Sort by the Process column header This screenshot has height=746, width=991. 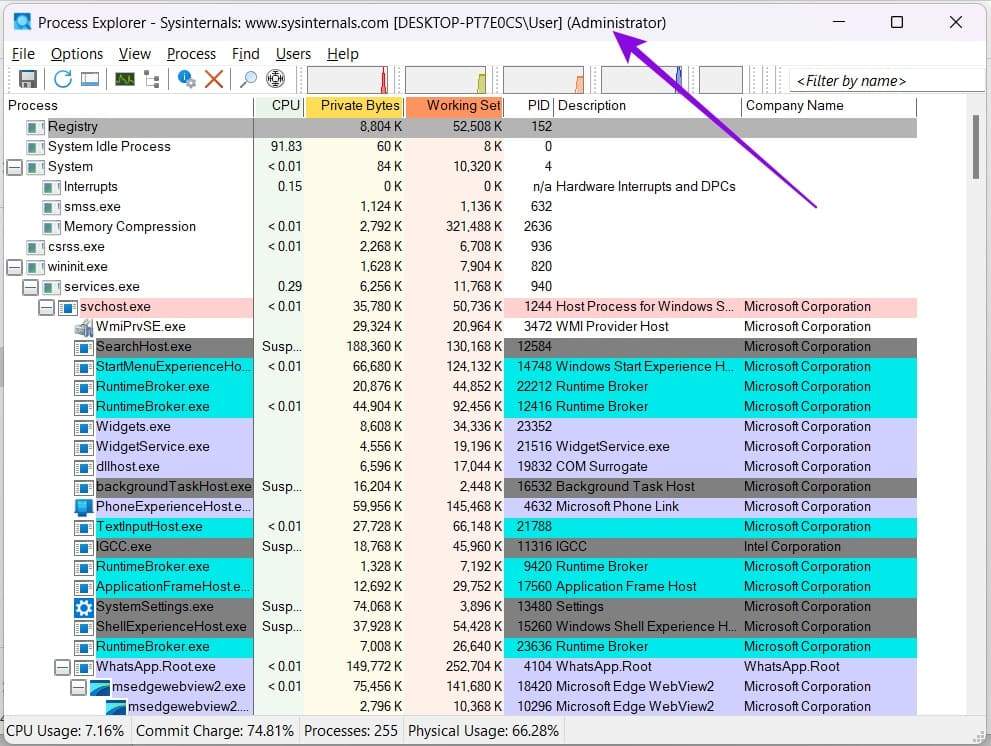pos(128,106)
